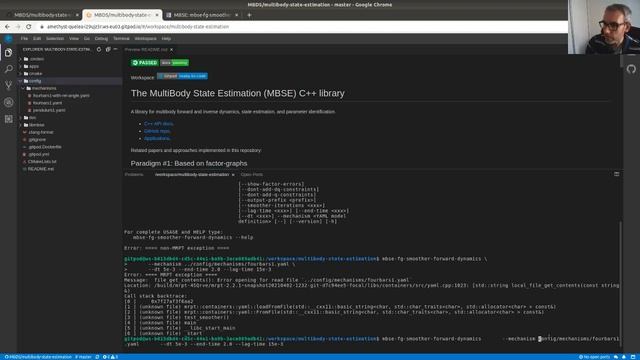Open the .clang-format file
Image resolution: width=640 pixels, height=360 pixels.
click(41, 133)
